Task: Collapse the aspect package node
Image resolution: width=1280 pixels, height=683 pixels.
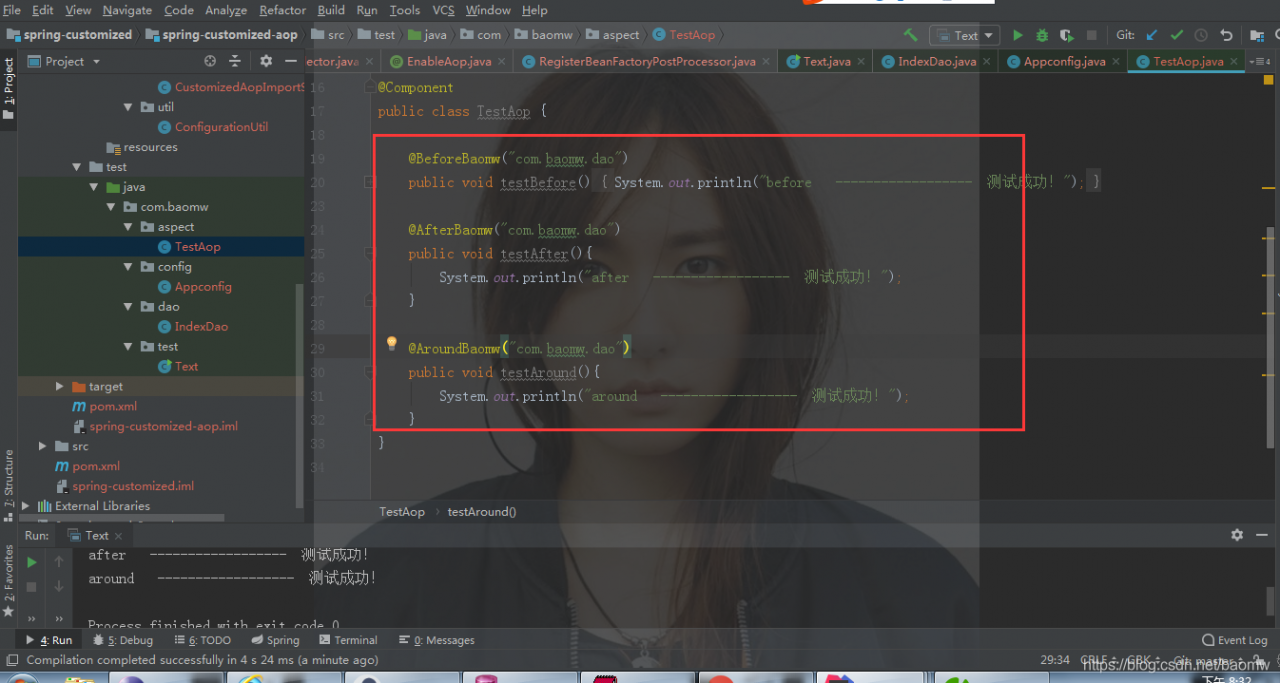Action: point(128,227)
